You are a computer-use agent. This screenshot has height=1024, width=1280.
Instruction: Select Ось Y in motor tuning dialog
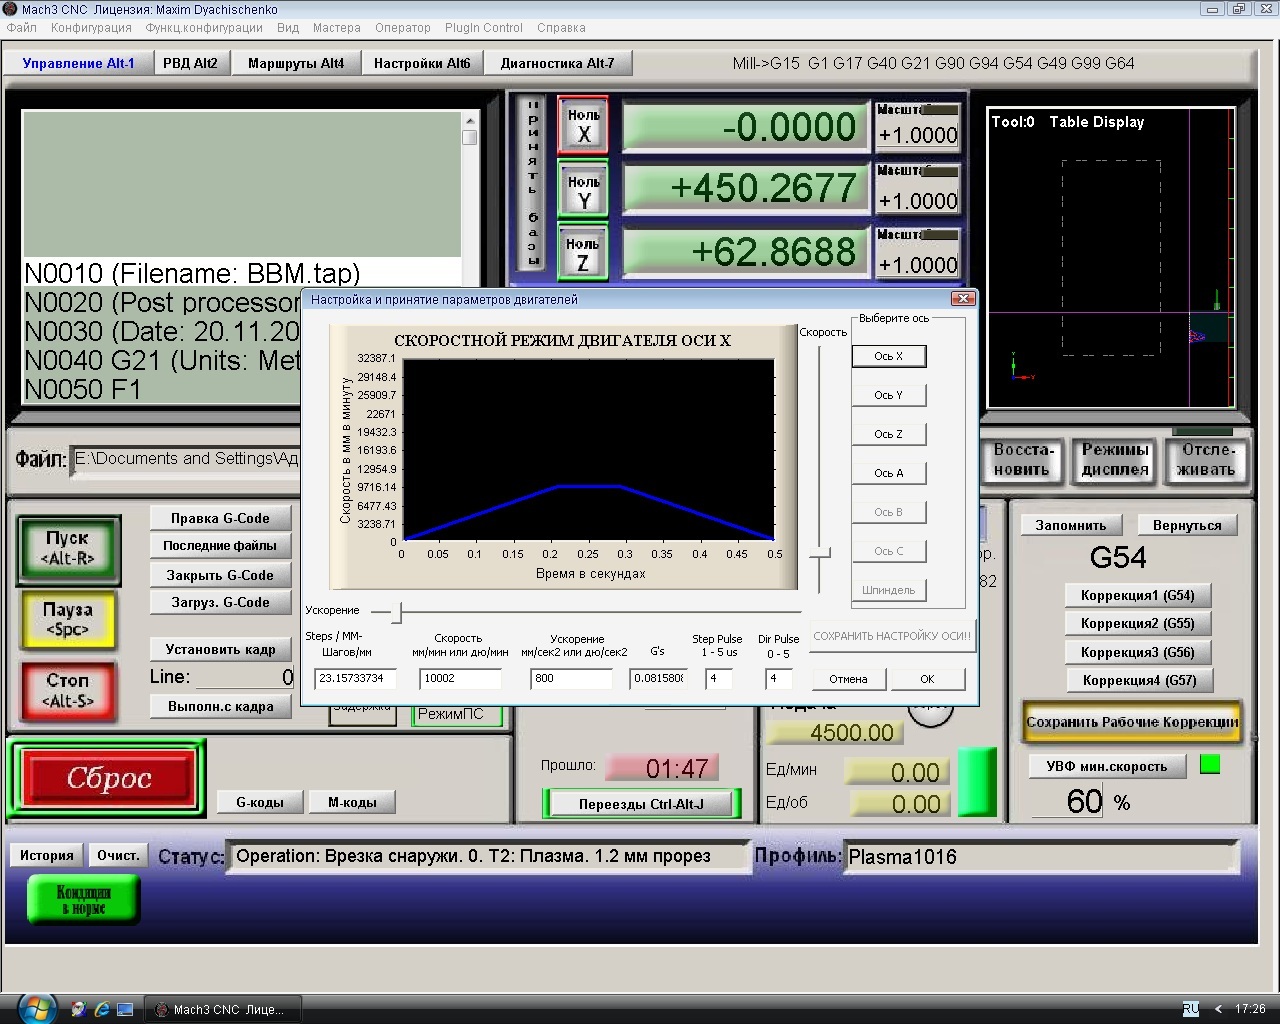889,395
